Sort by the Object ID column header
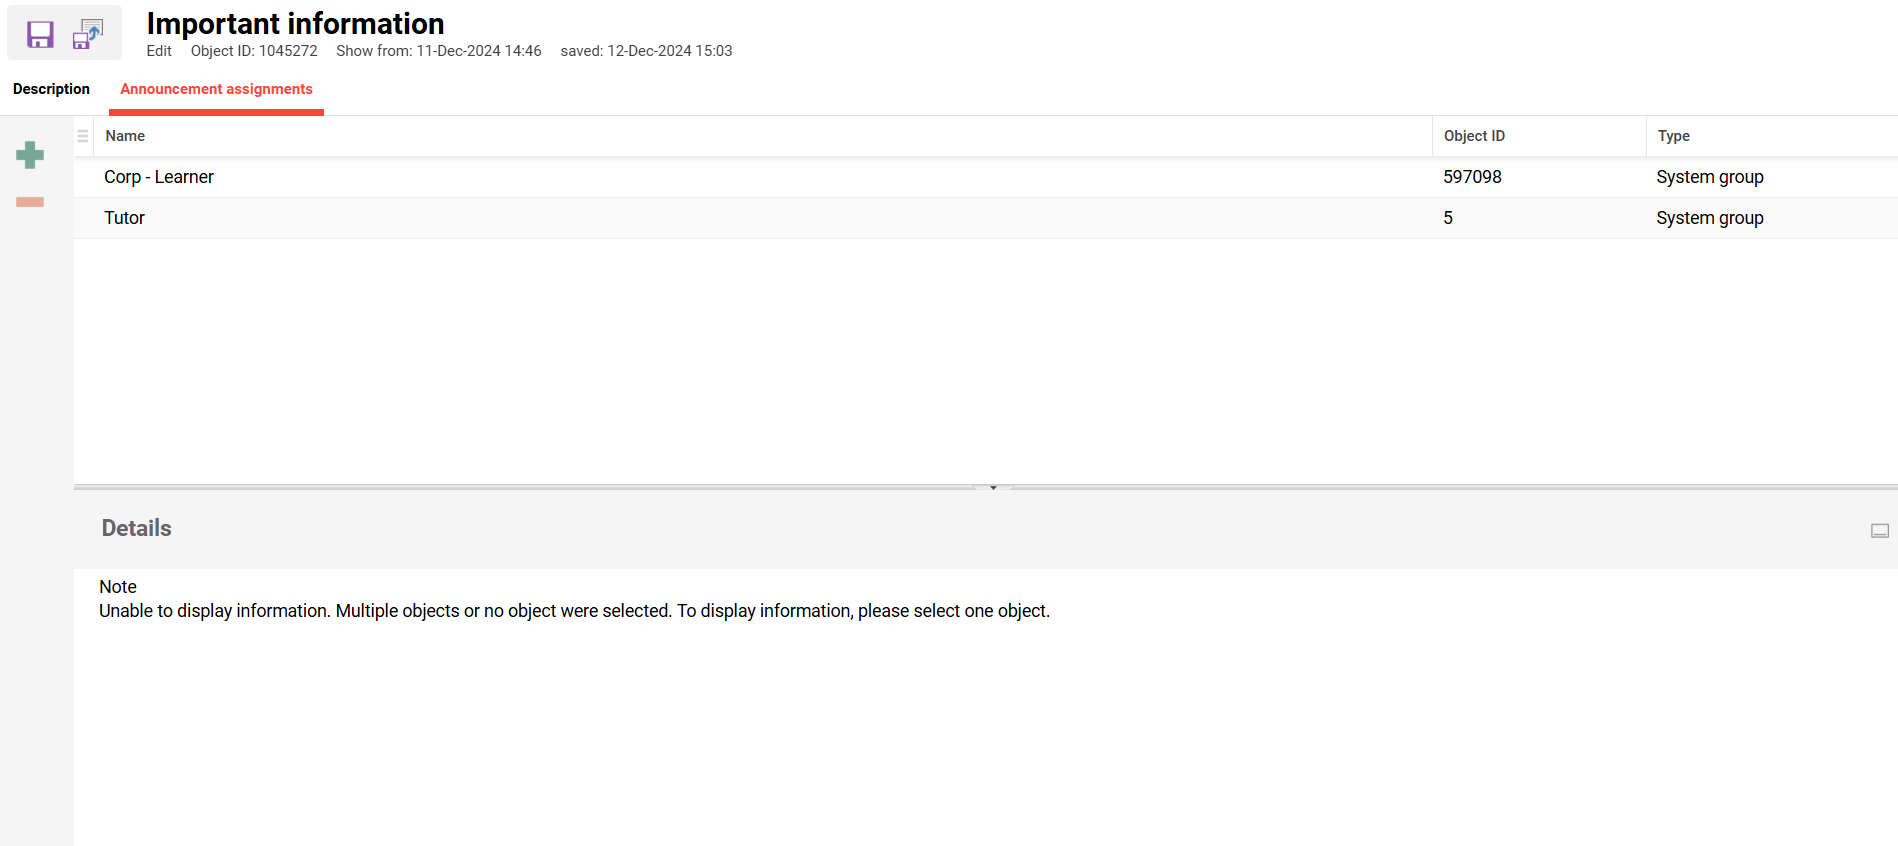This screenshot has height=846, width=1898. 1473,136
